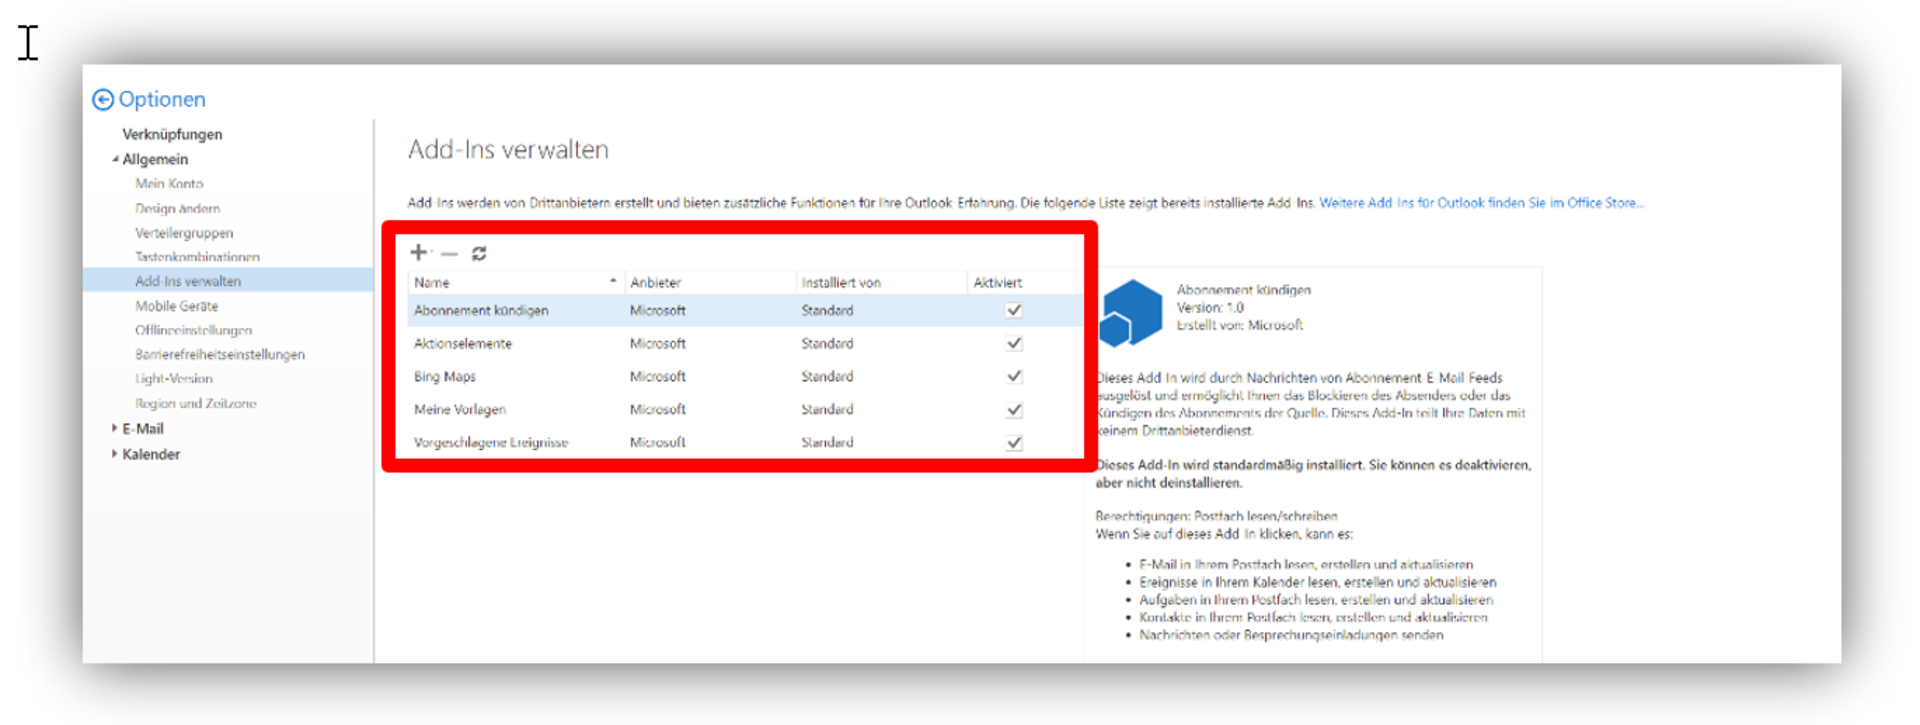This screenshot has height=725, width=1920.
Task: Select the Bing Maps add-in name
Action: point(445,376)
